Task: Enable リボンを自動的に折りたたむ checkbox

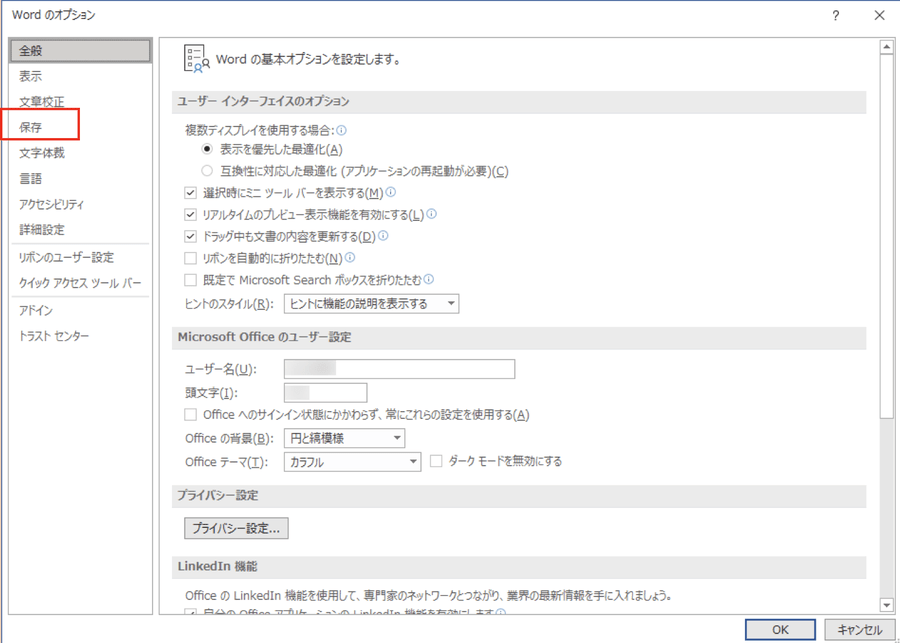Action: pos(191,258)
